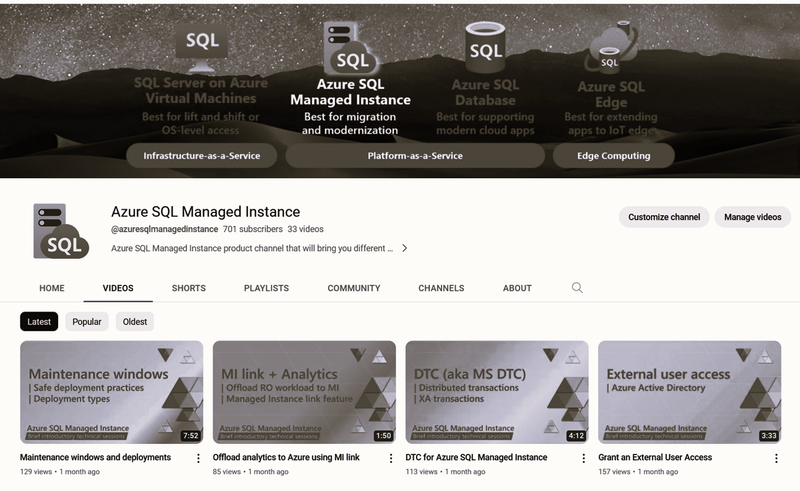Image resolution: width=800 pixels, height=491 pixels.
Task: Switch to the SHORTS tab
Action: [189, 288]
